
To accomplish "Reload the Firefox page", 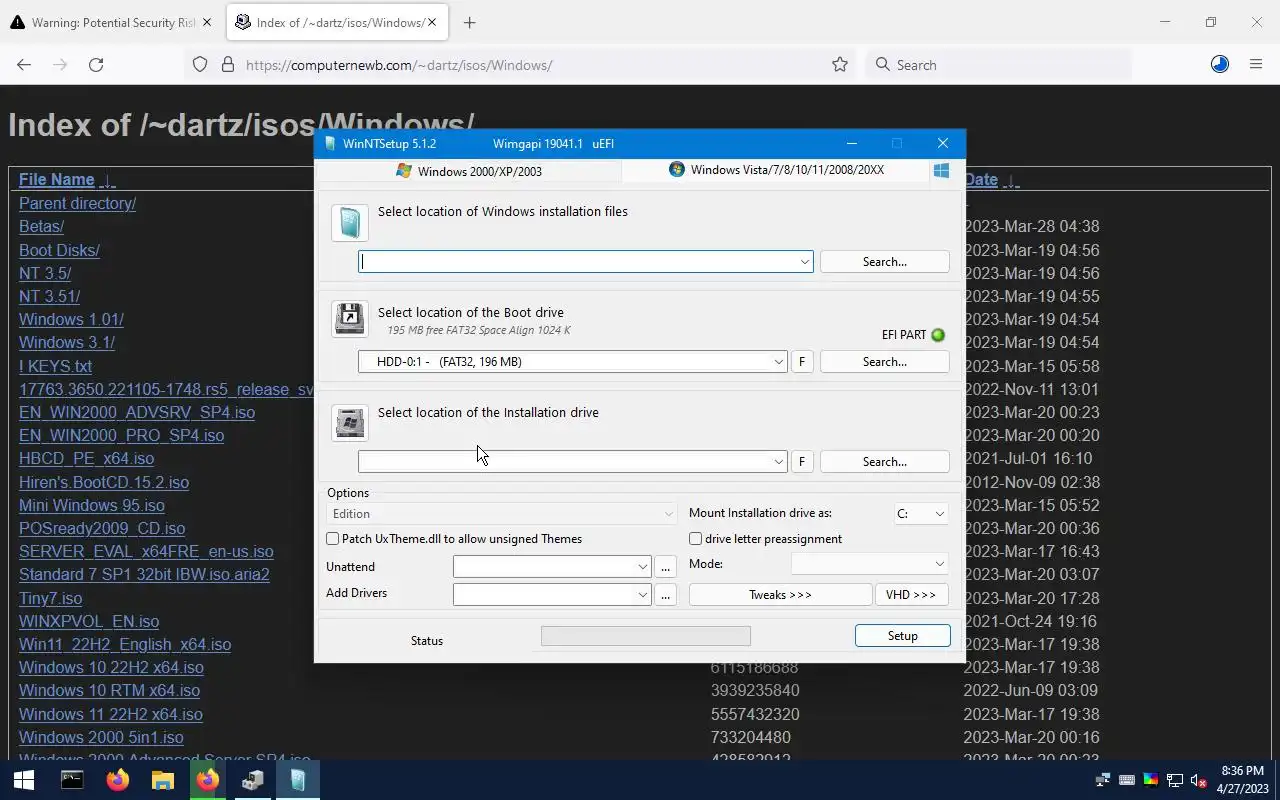I will pos(96,65).
